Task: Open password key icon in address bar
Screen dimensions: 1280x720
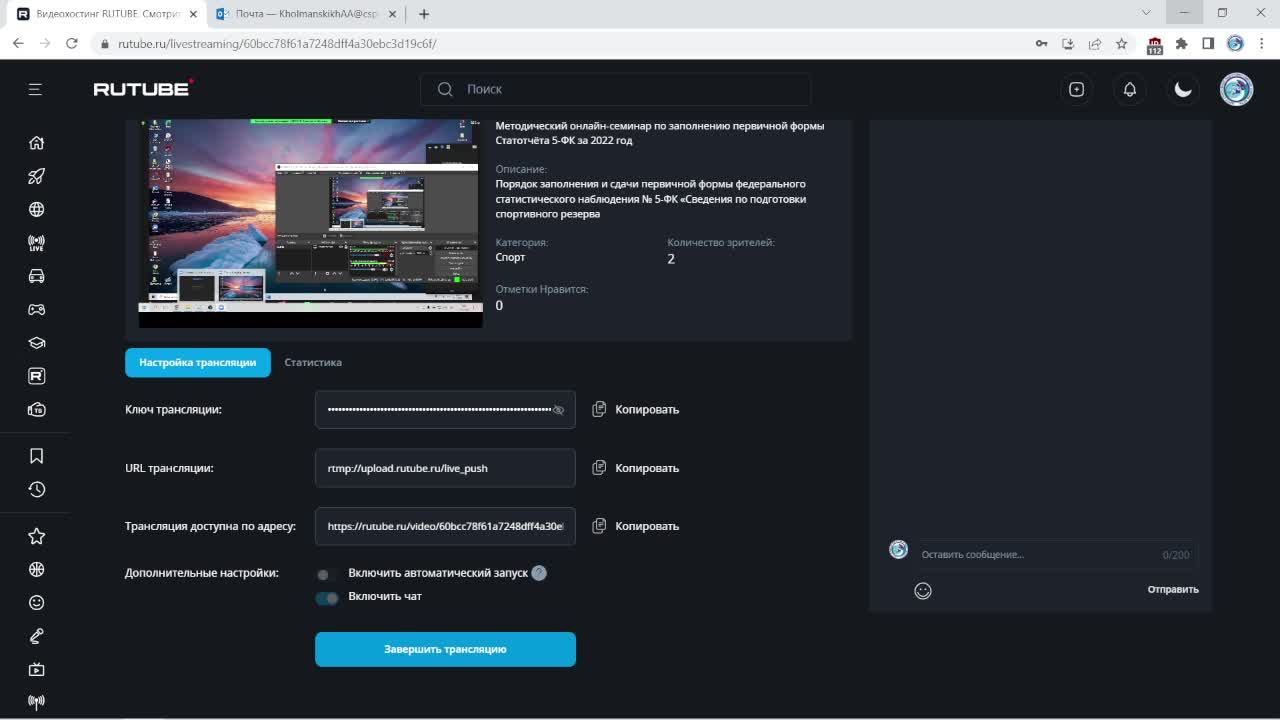Action: tap(1041, 44)
